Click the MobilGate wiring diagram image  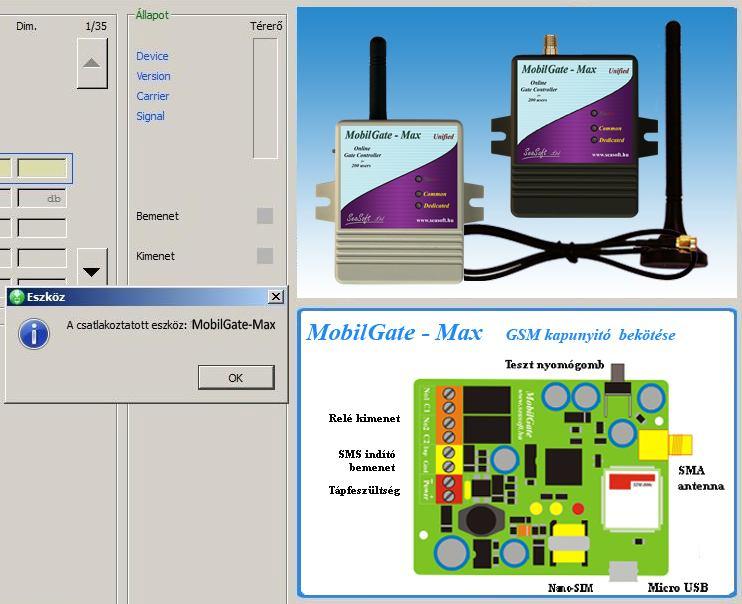517,453
